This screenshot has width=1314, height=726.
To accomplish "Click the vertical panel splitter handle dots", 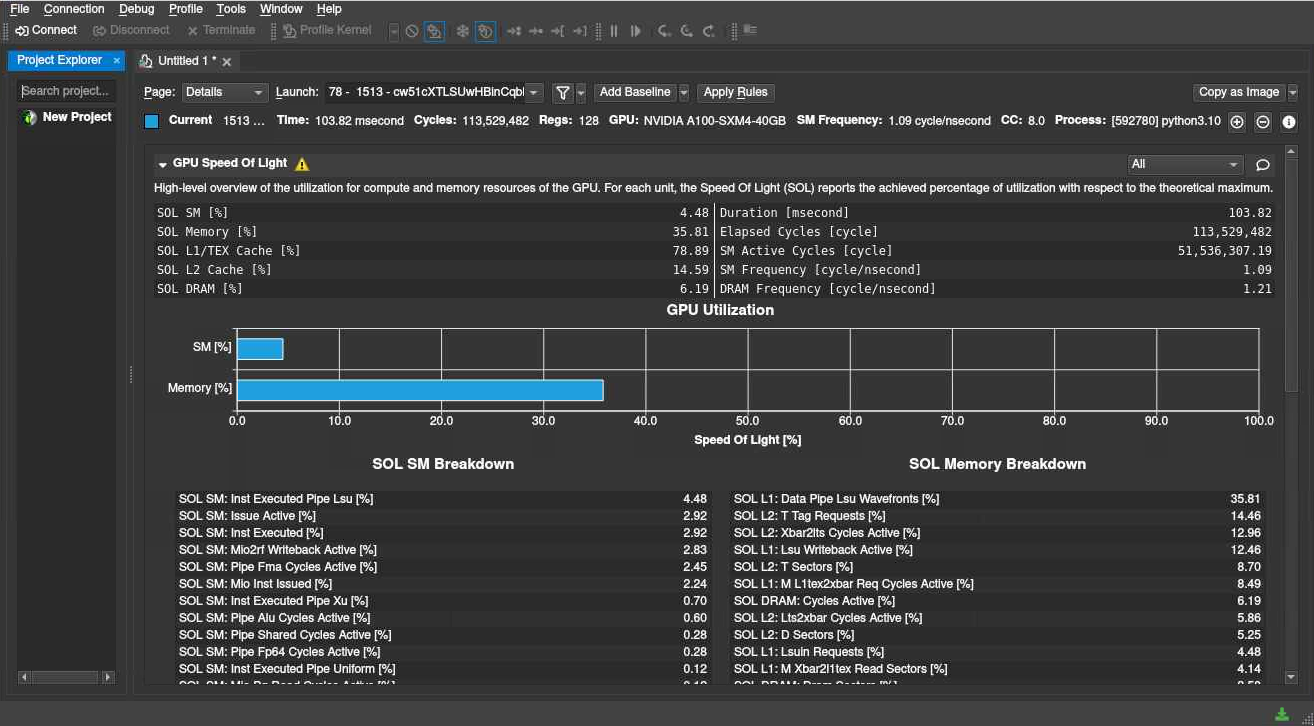I will tap(131, 374).
